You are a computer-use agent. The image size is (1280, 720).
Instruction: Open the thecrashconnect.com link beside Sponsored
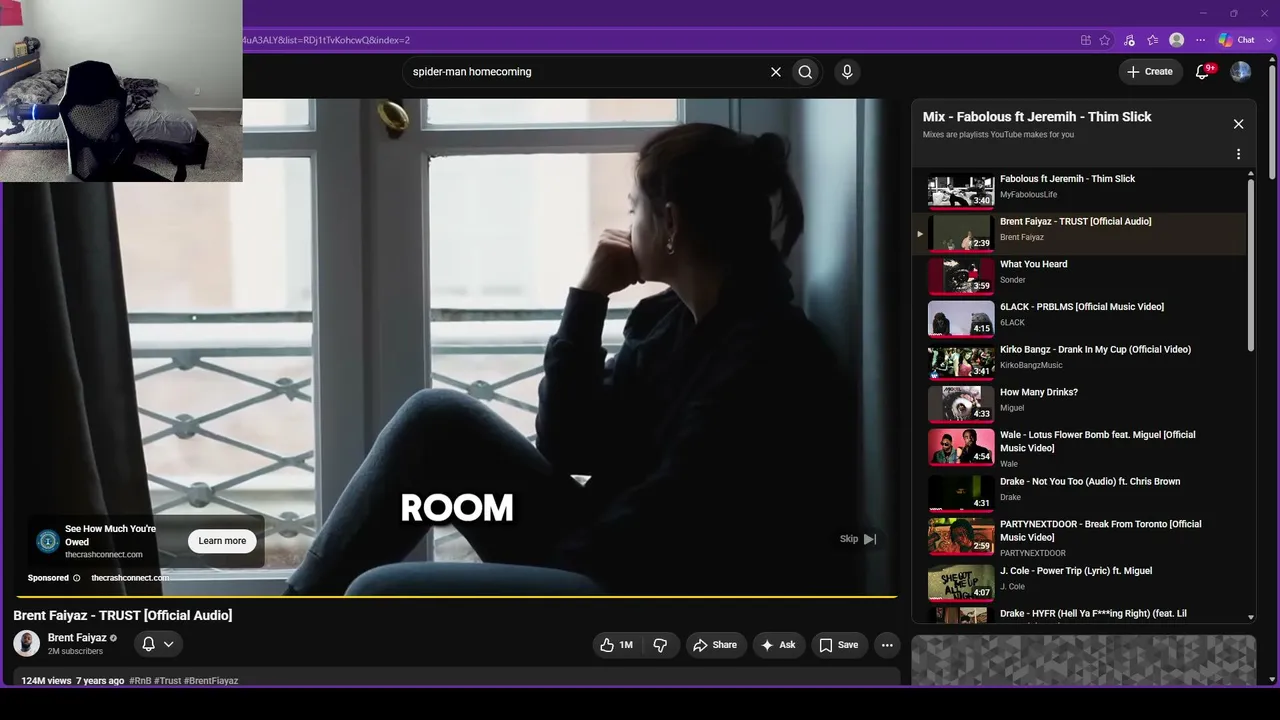tap(130, 578)
